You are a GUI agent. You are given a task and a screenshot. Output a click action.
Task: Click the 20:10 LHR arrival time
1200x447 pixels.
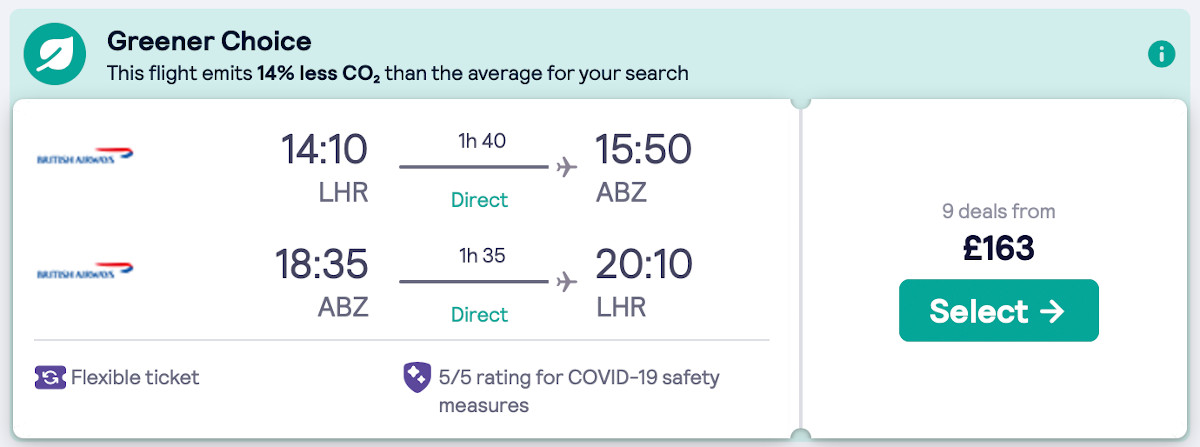643,265
